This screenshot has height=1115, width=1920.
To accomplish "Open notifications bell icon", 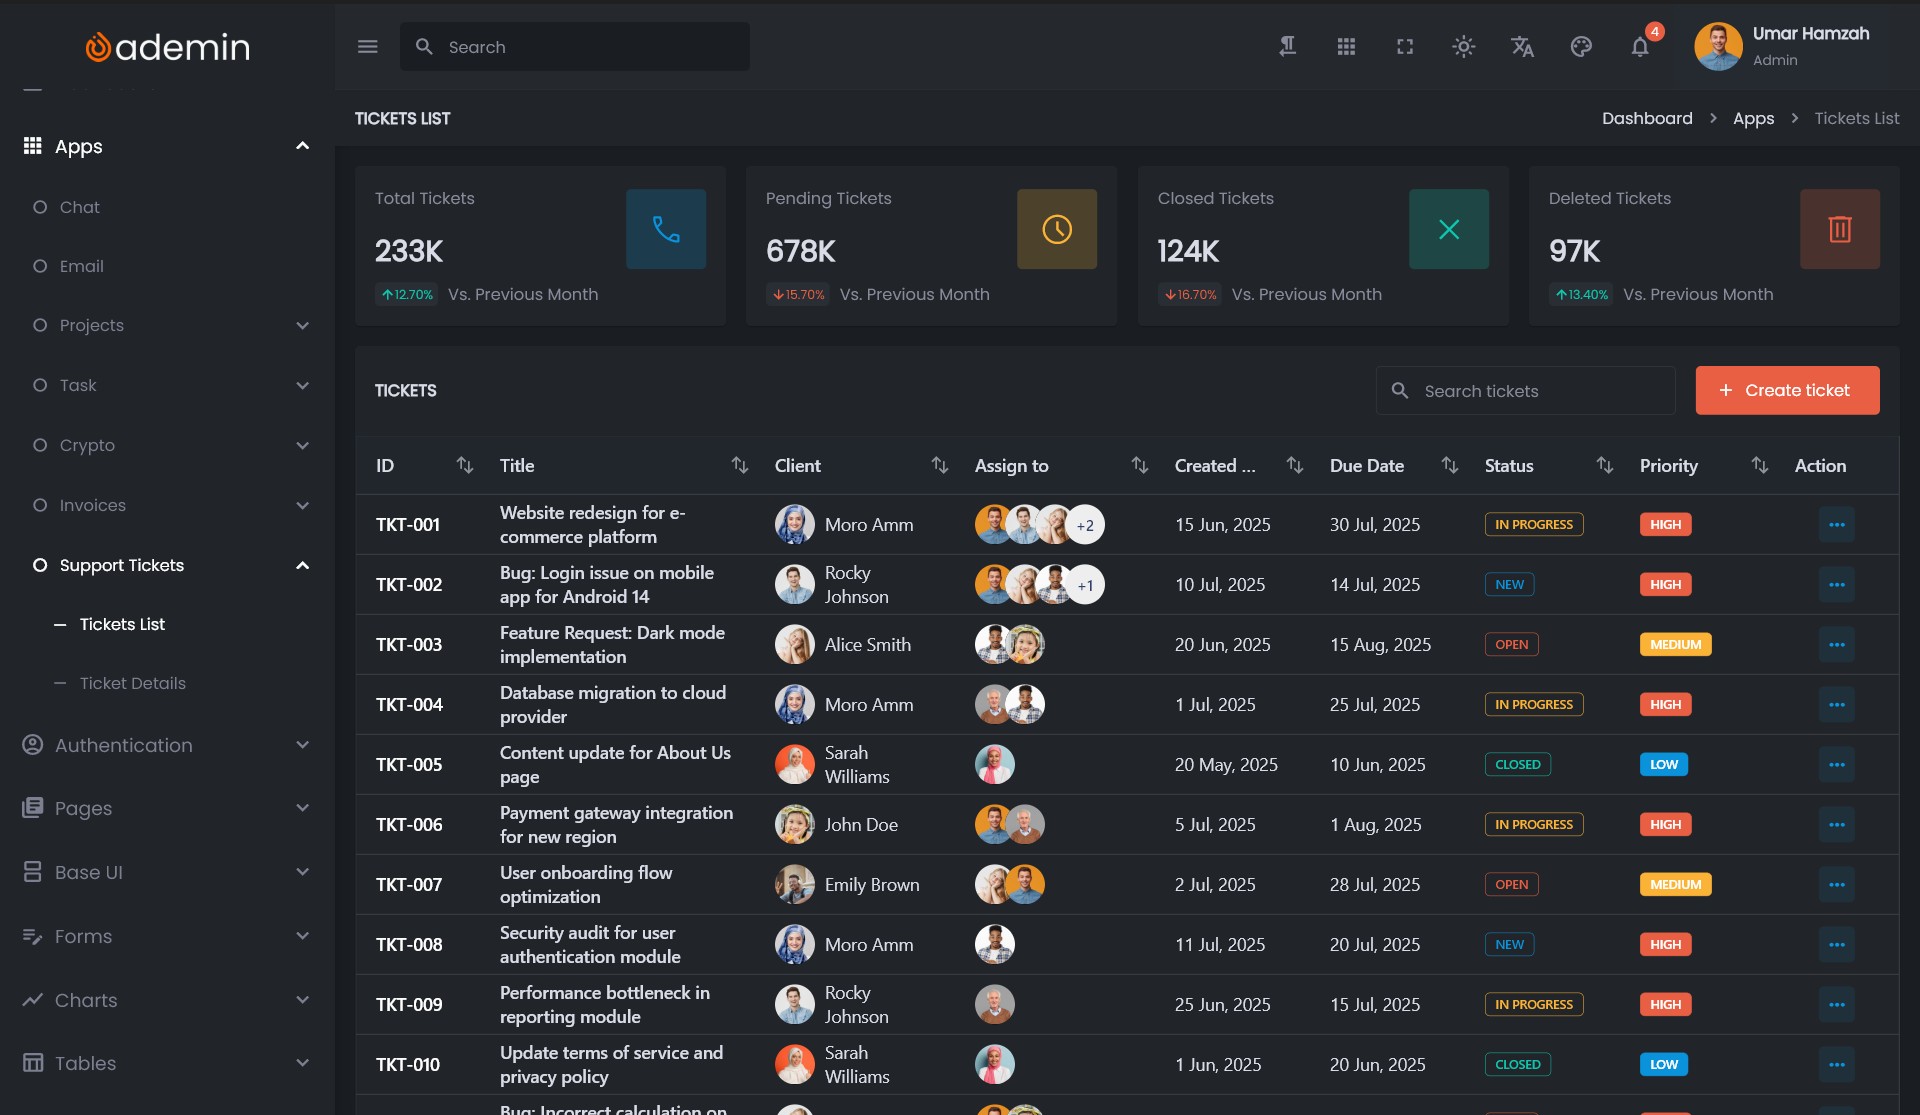I will (1640, 47).
